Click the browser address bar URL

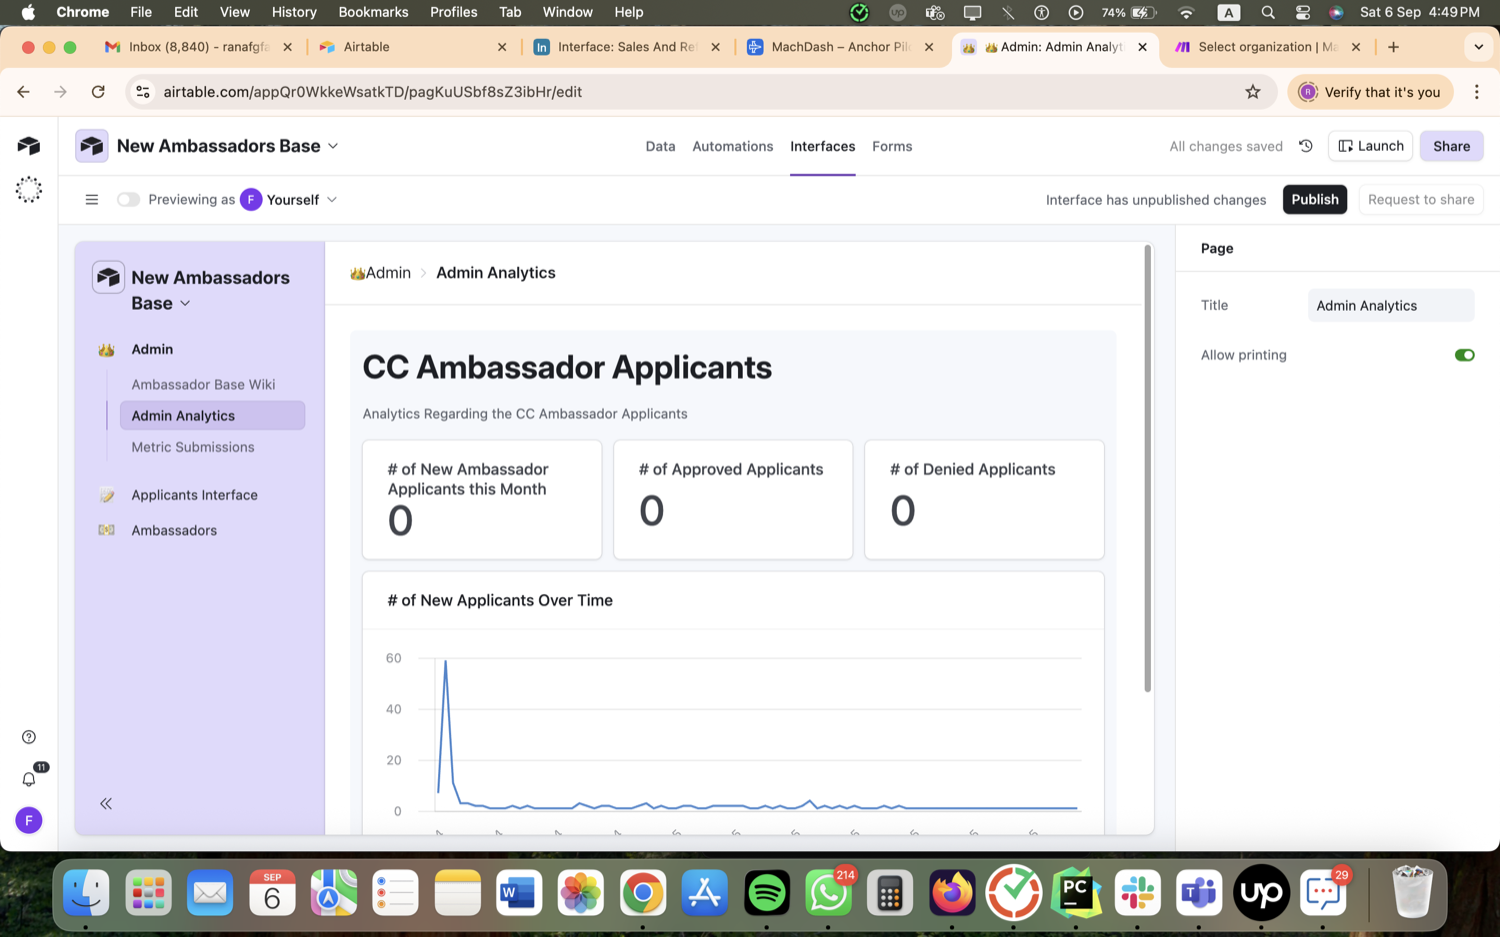pyautogui.click(x=373, y=92)
